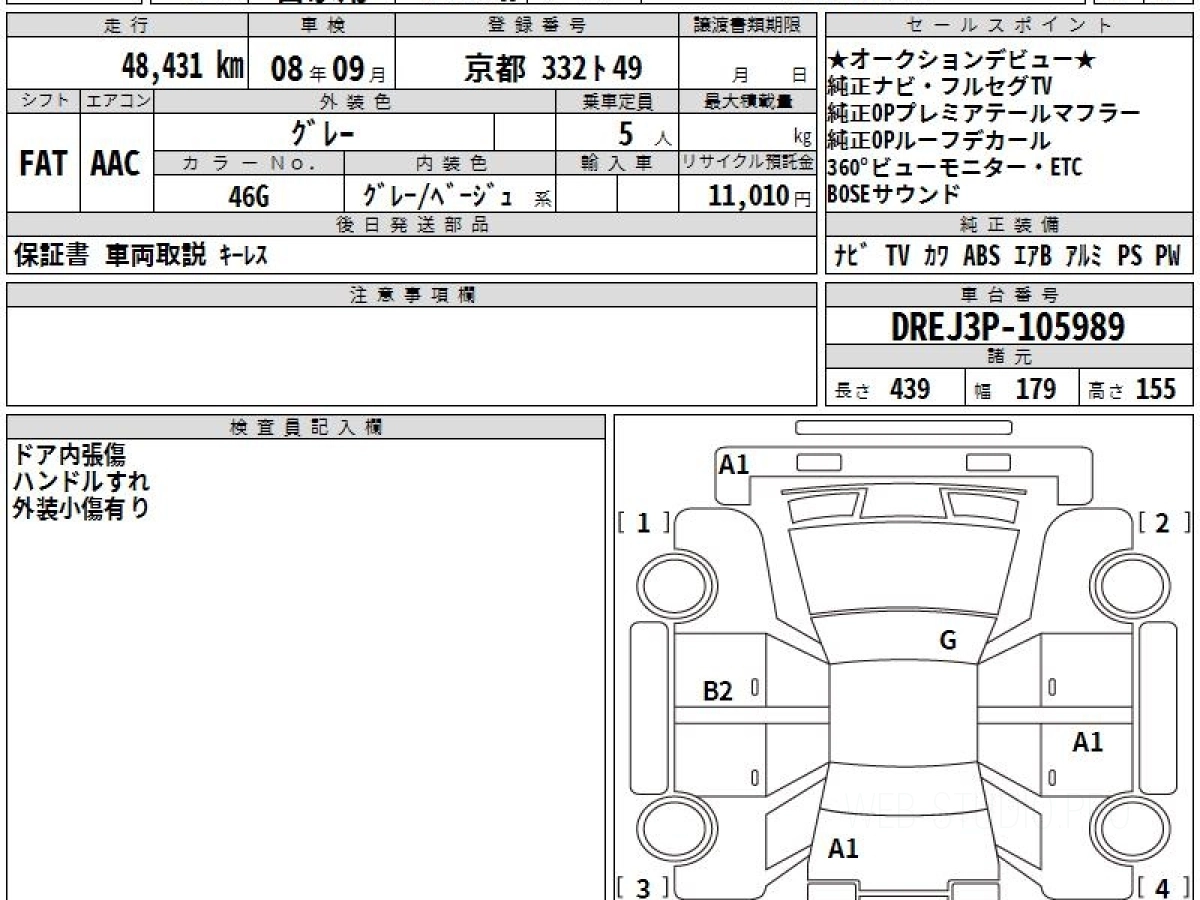Select the 譲渡書類期限 header

(747, 26)
